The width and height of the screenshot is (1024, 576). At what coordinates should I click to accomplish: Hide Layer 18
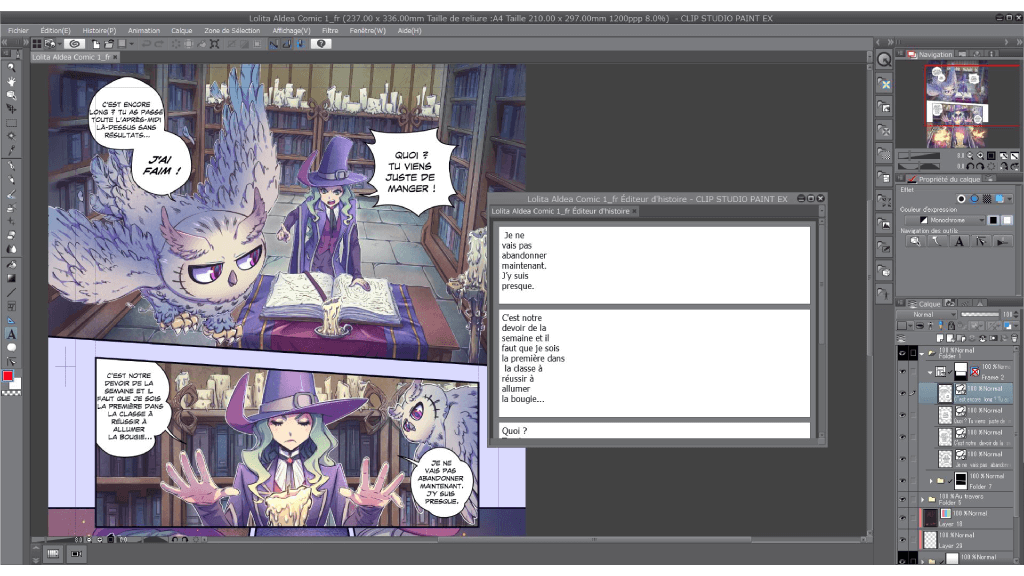903,518
